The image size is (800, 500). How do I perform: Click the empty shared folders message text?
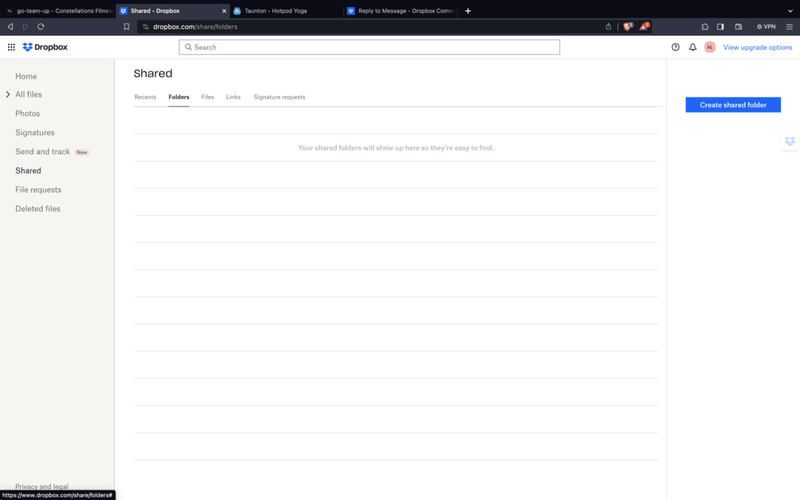click(396, 147)
